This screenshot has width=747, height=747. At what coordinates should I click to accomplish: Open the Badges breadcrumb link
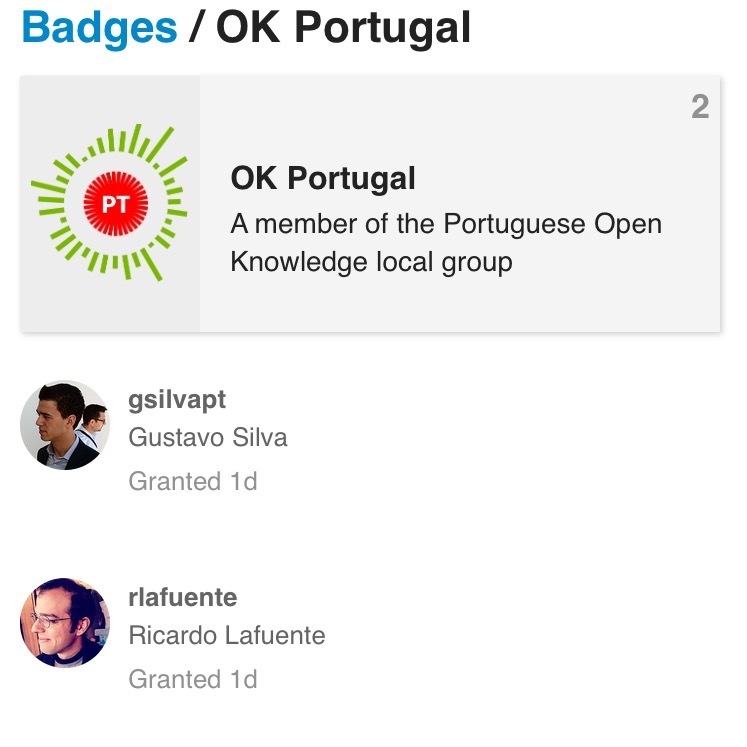pyautogui.click(x=99, y=27)
